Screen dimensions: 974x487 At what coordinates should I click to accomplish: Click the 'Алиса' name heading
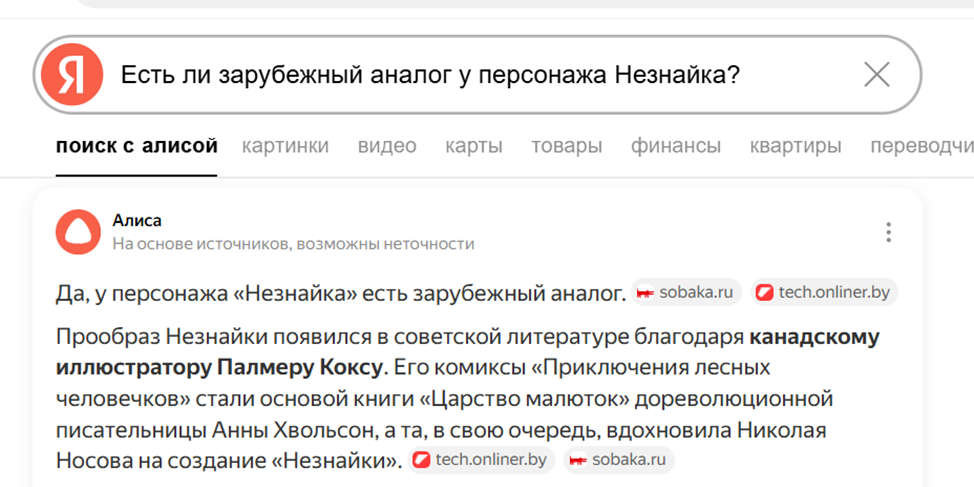[x=137, y=221]
